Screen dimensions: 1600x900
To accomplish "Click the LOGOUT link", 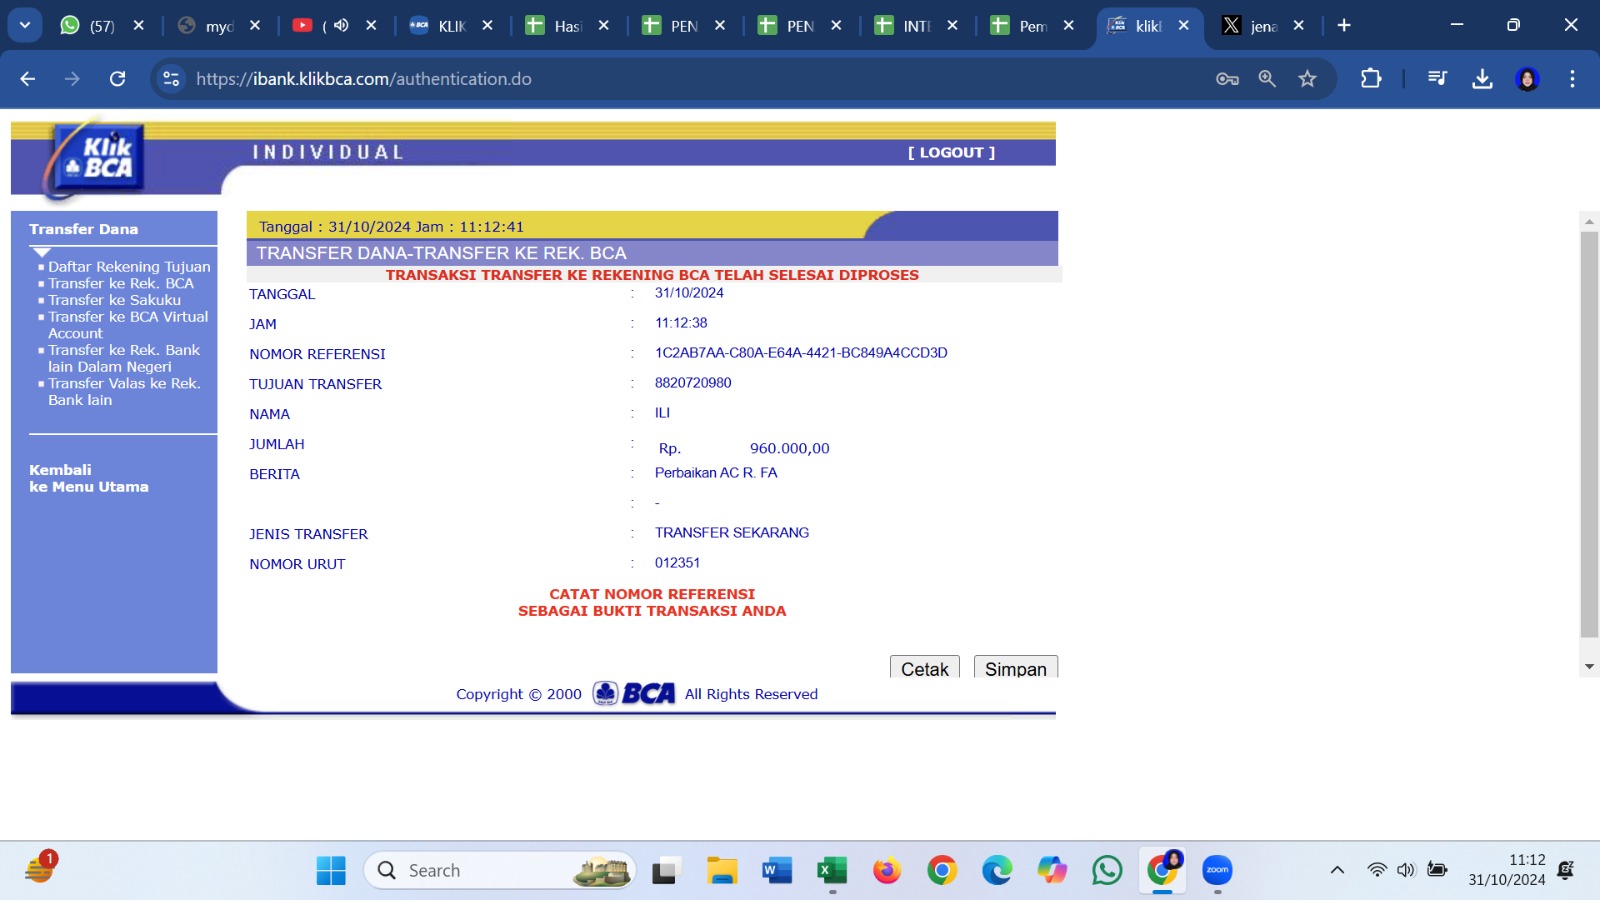I will 951,153.
